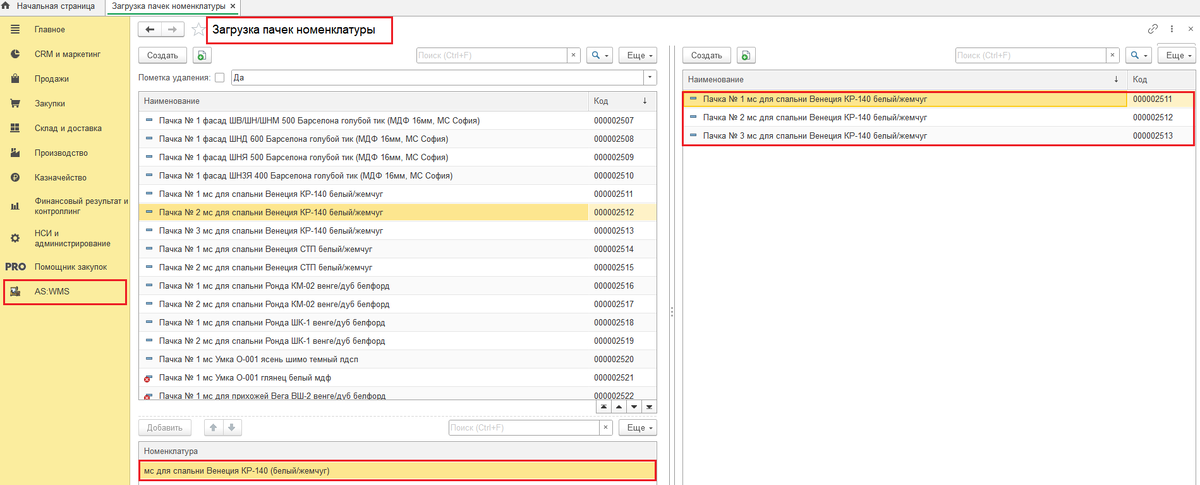
Task: Click the PRO Помощник закупок icon
Action: [15, 267]
